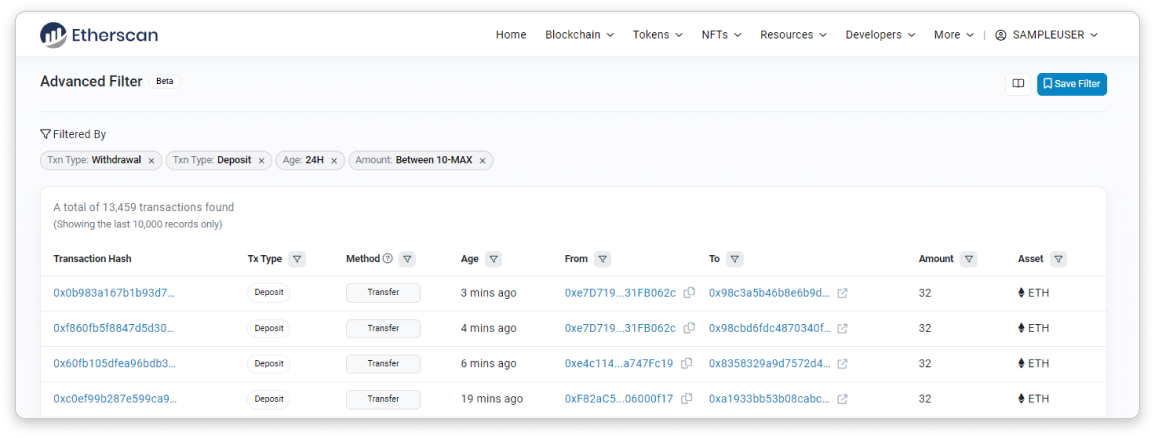This screenshot has height=438, width=1155.
Task: Remove the Txn Type: Withdrawal filter chip
Action: click(x=152, y=160)
